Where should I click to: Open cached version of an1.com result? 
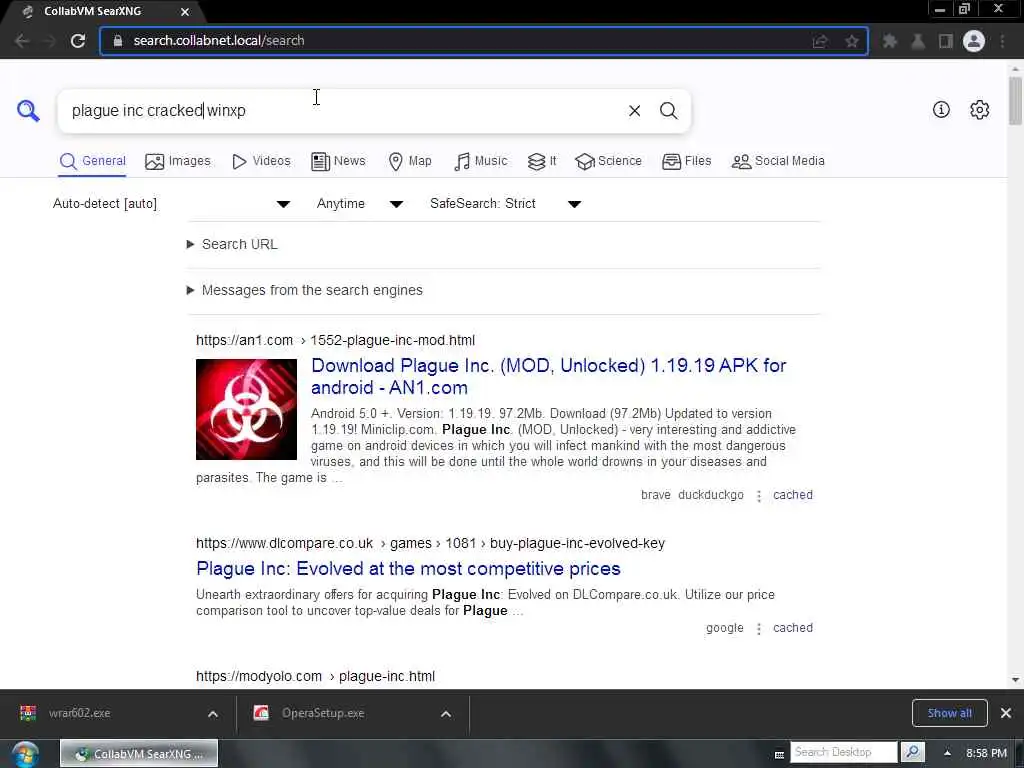[793, 495]
